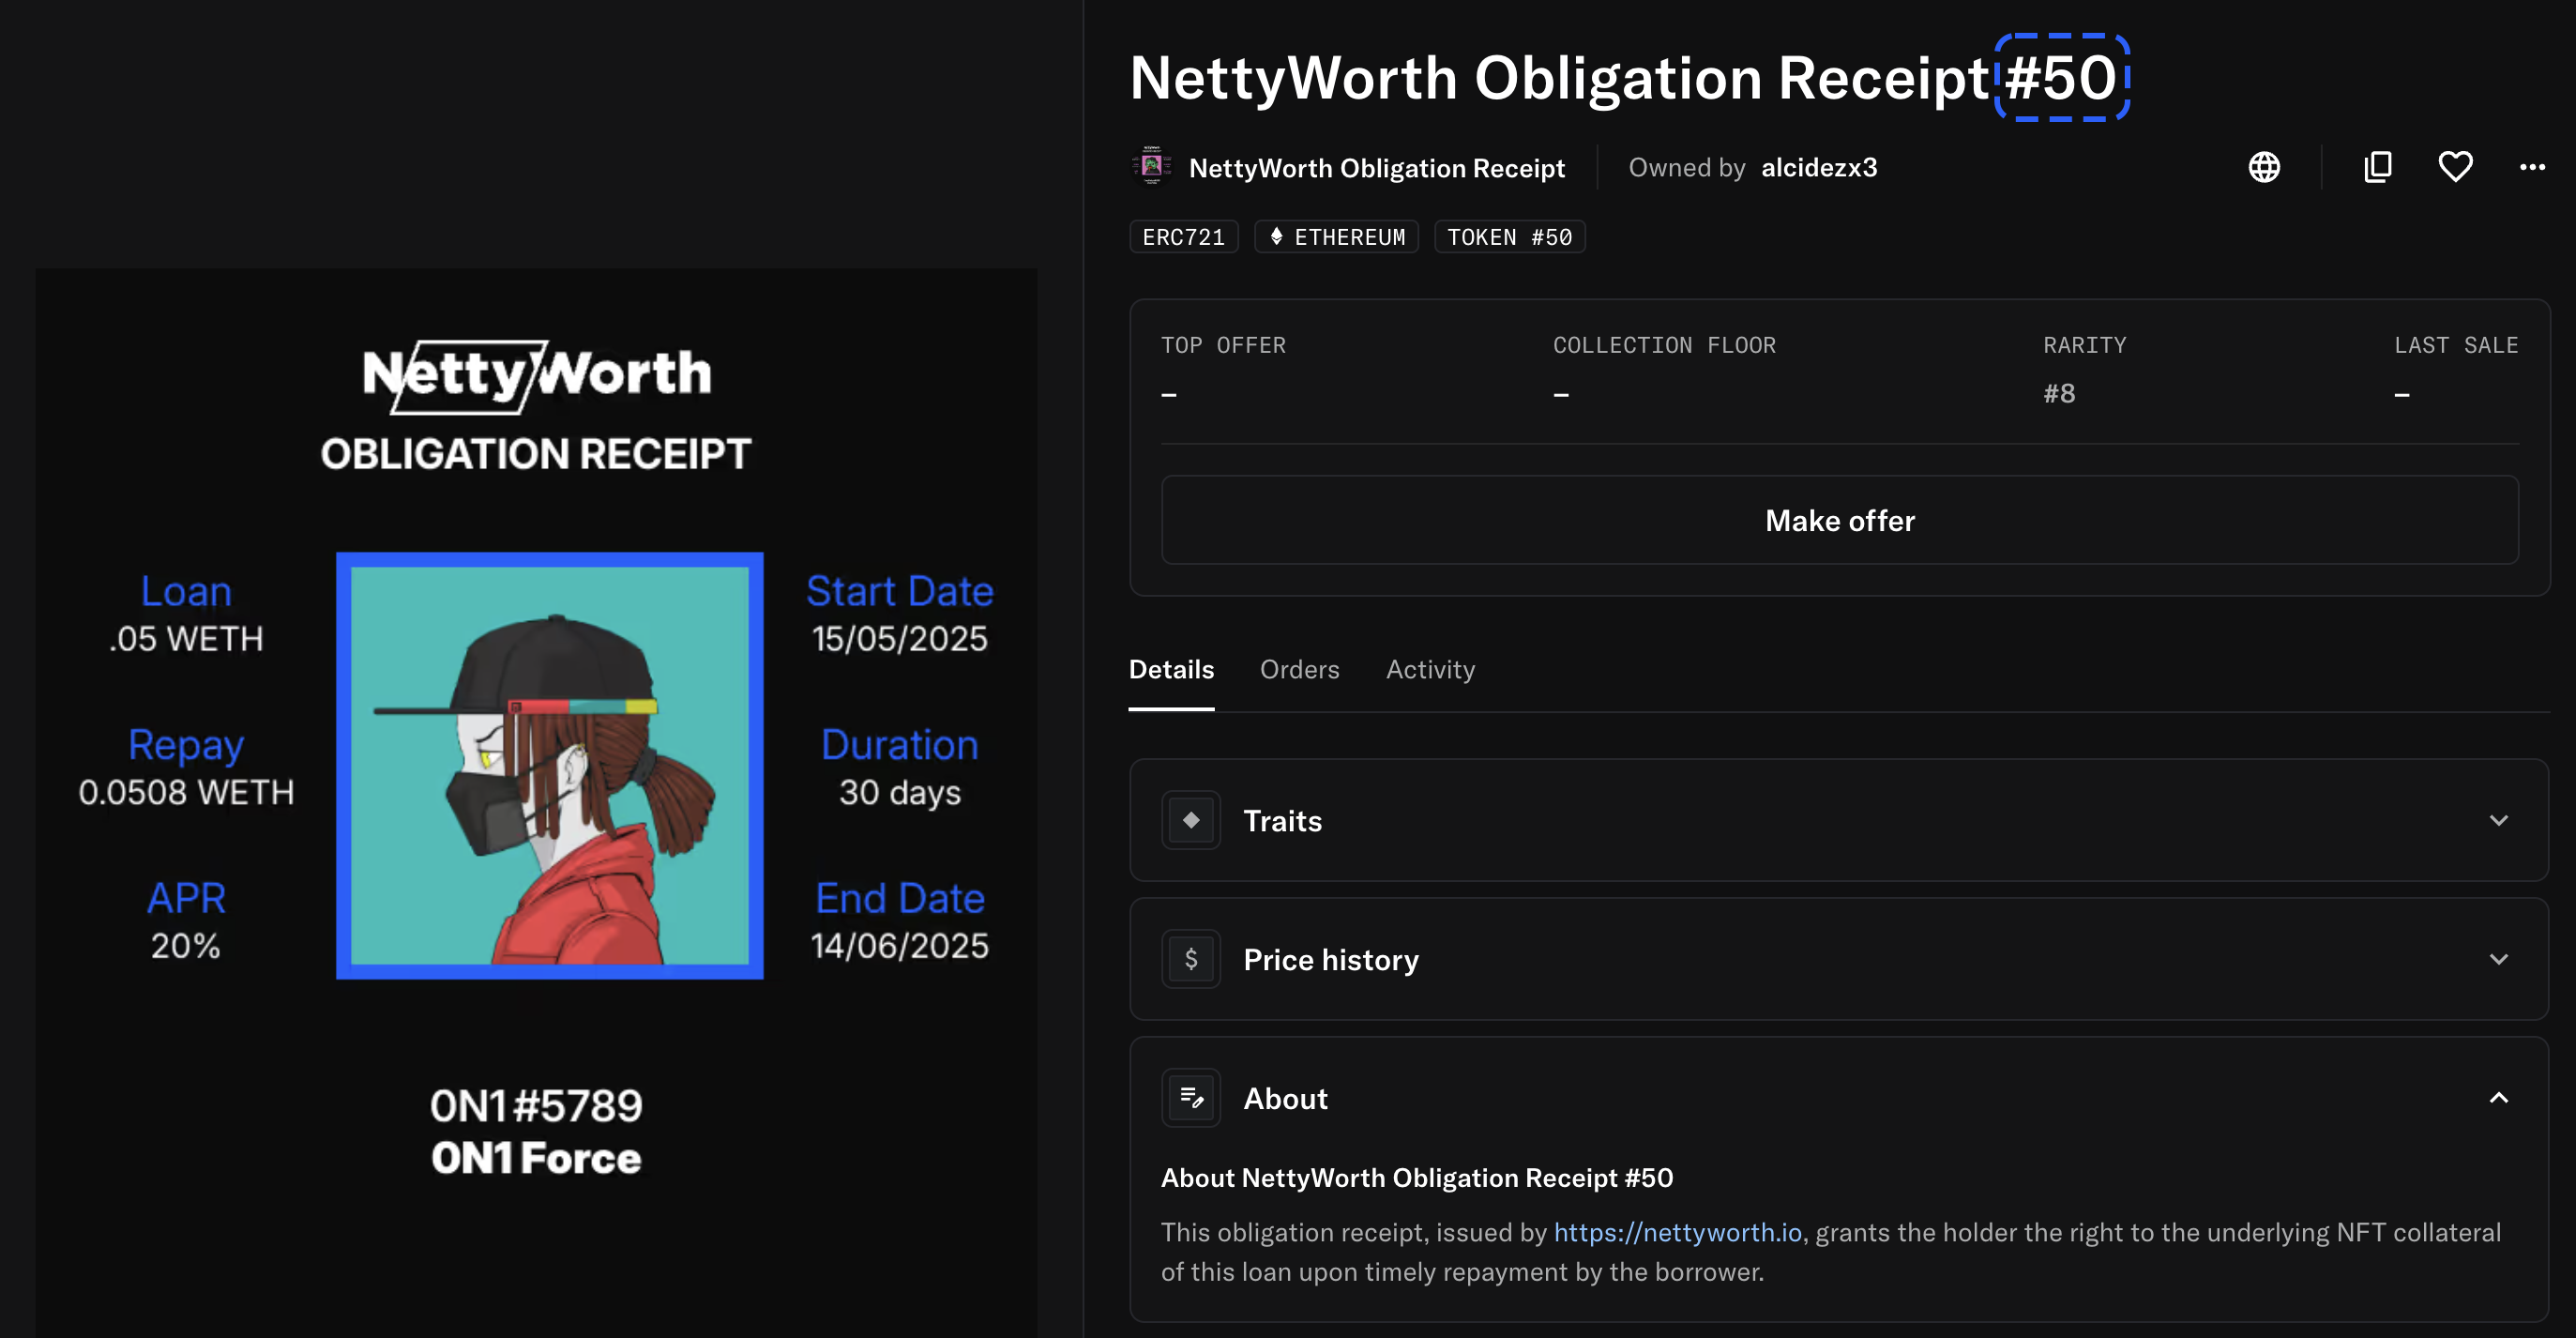This screenshot has width=2576, height=1338.
Task: Click the About section title
Action: coord(1285,1098)
